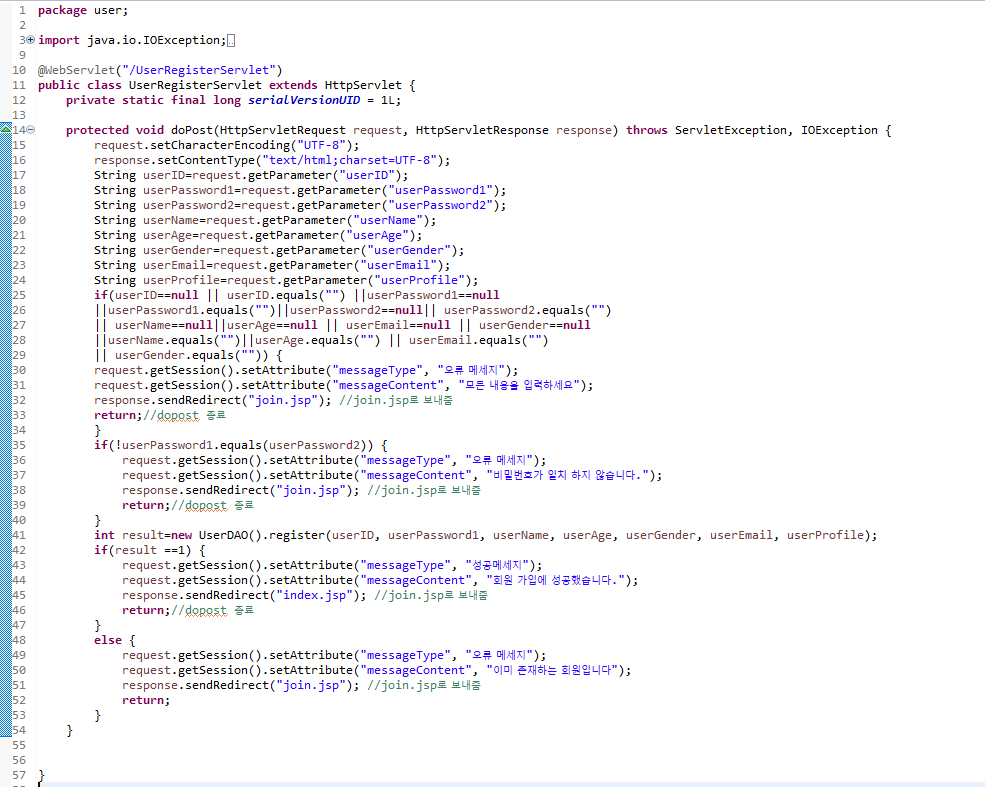Click the '@WebServlet' annotation on line 10
This screenshot has height=787, width=985.
[77, 70]
